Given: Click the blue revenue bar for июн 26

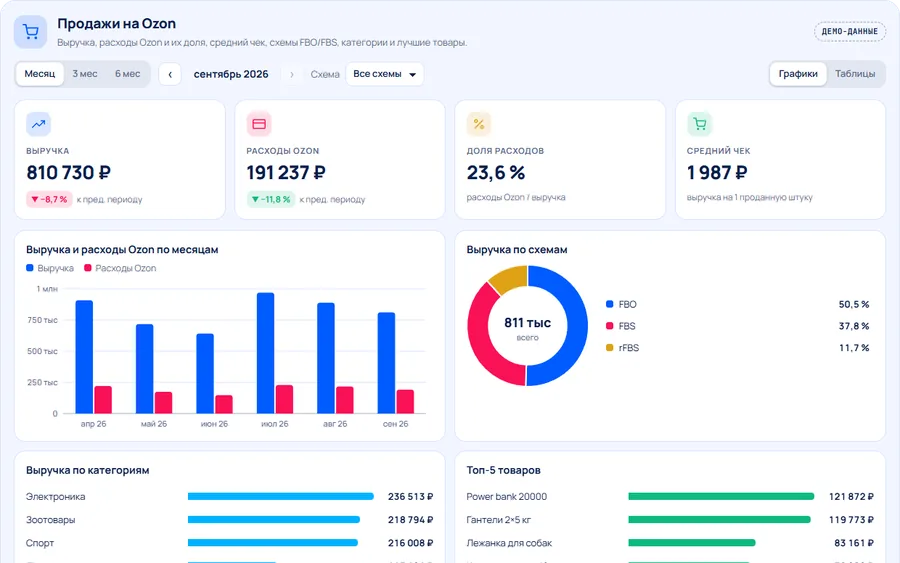Looking at the screenshot, I should [205, 373].
